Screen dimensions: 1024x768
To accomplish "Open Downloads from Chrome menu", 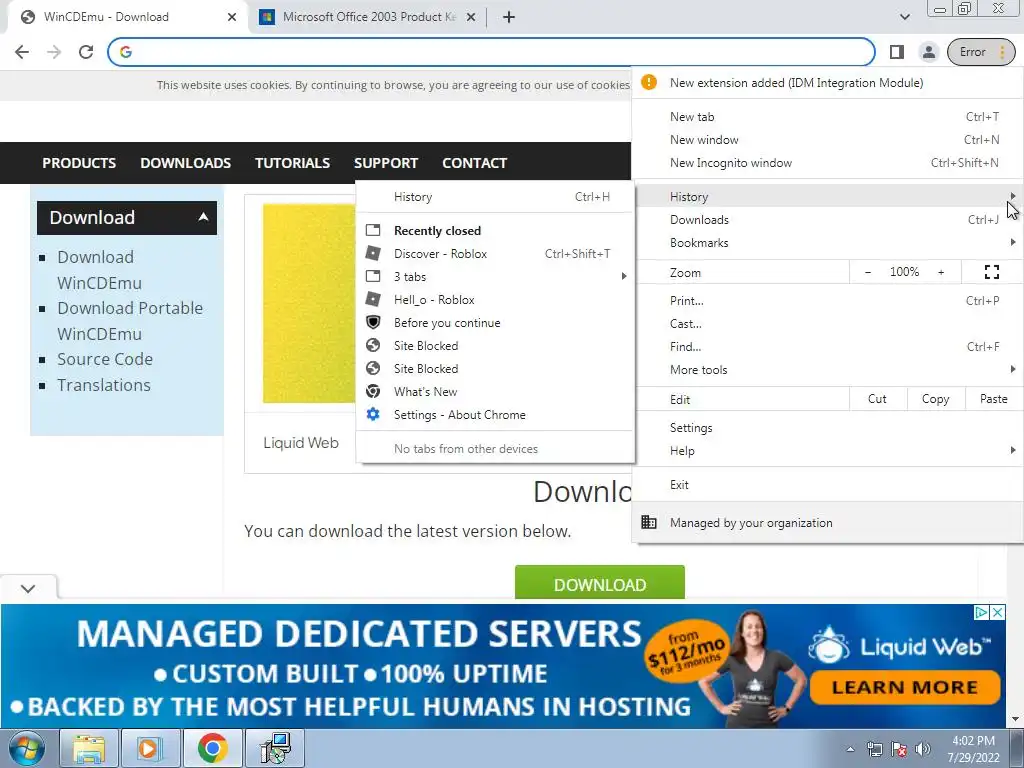I will tap(827, 220).
